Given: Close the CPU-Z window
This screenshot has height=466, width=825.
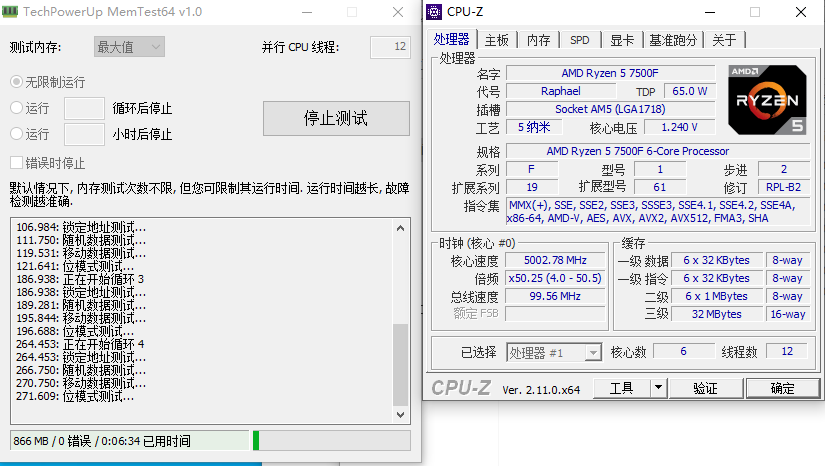Looking at the screenshot, I should [x=801, y=12].
